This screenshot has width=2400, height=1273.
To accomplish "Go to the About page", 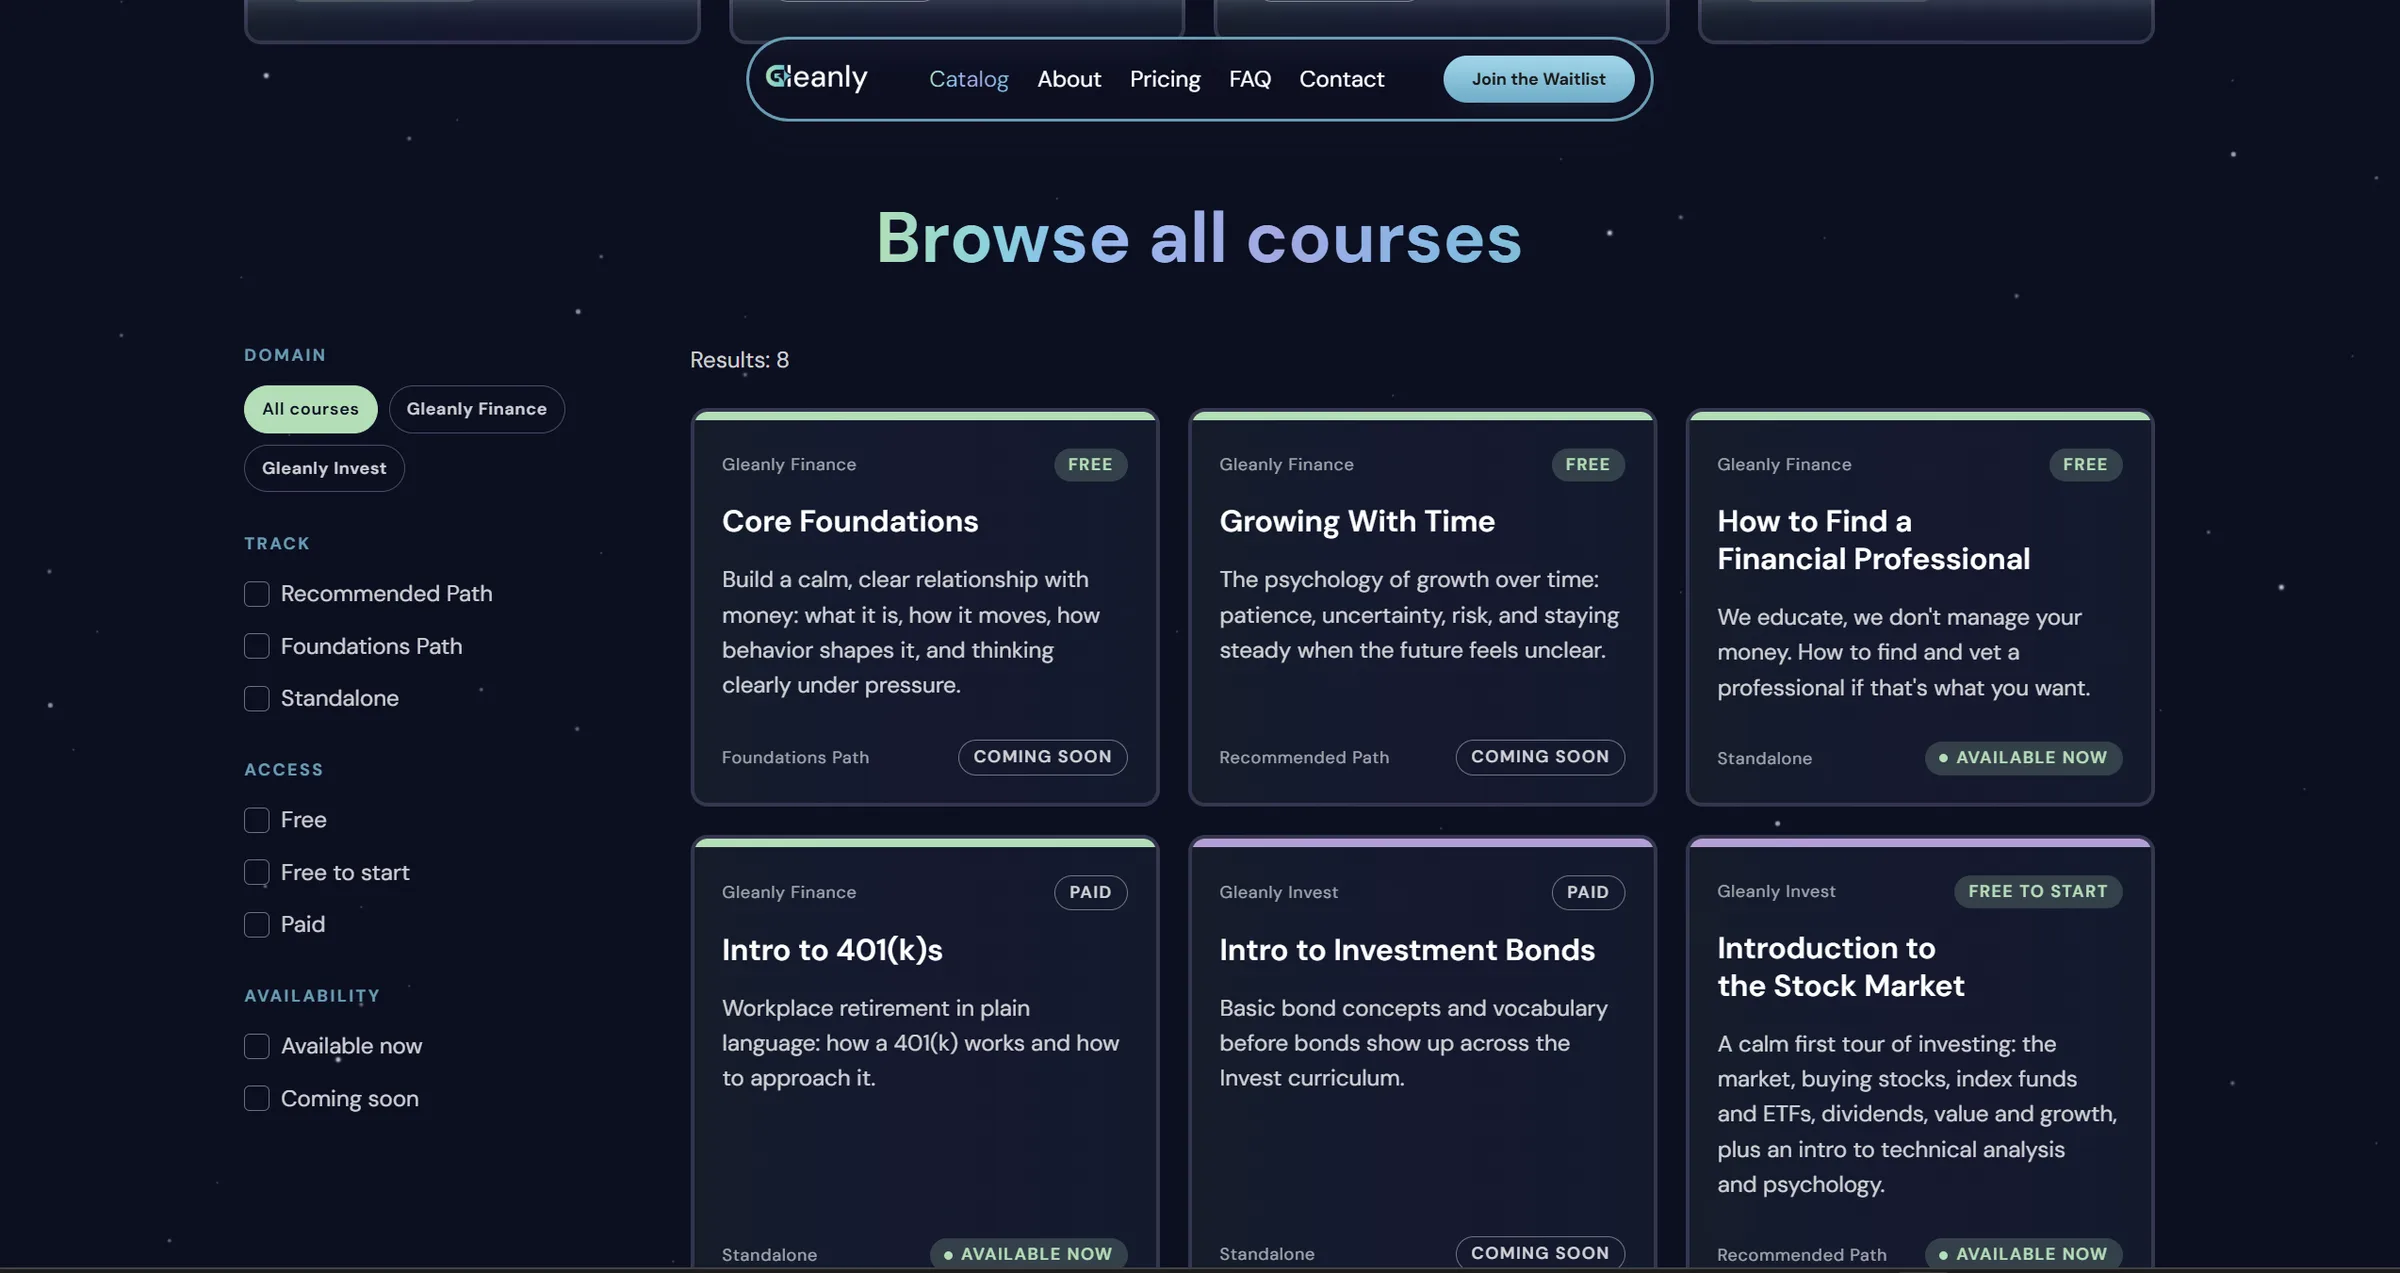I will (1069, 79).
